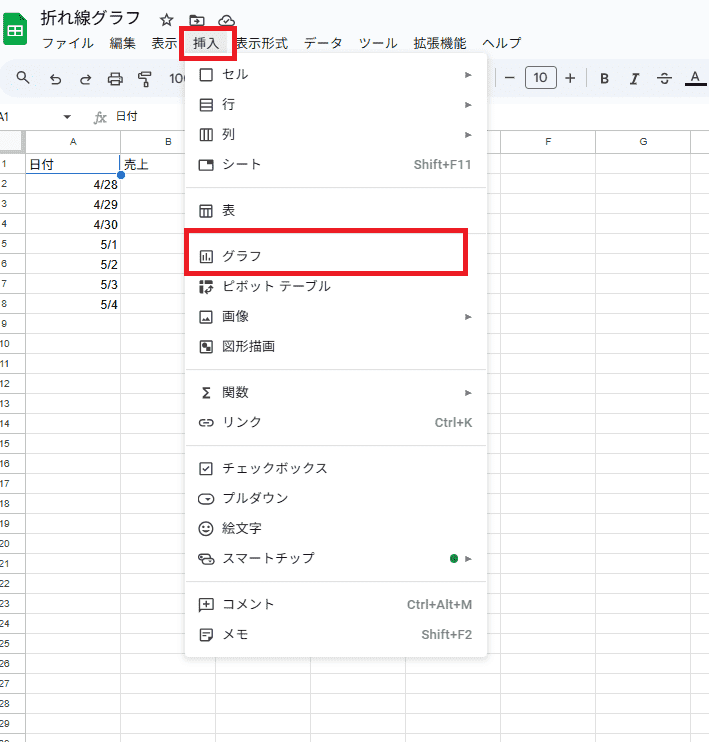This screenshot has width=709, height=742.
Task: Open the 拡張機能 menu
Action: [440, 43]
